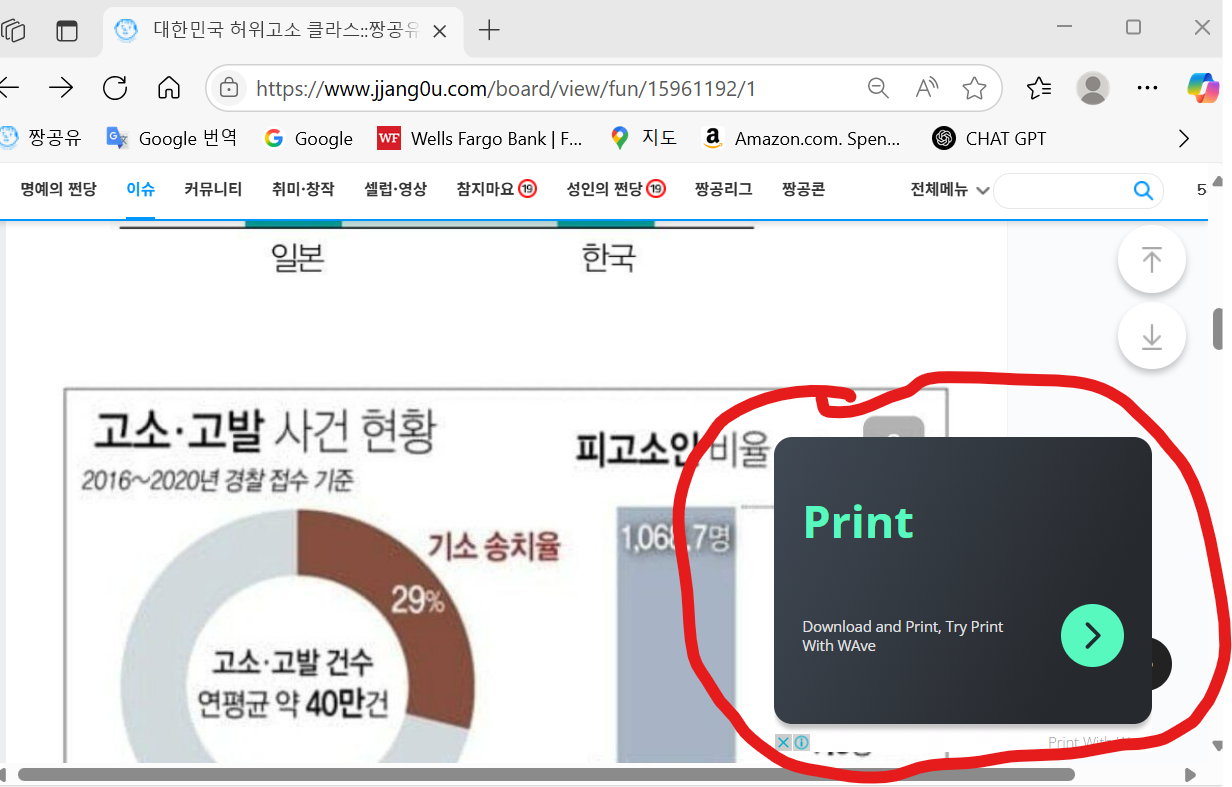Click the horizontal scrollbar right arrow

[1190, 774]
